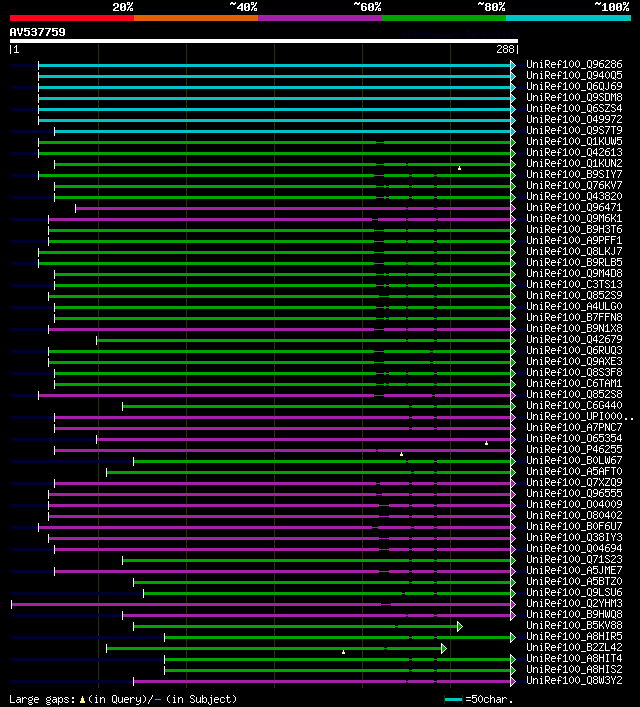Open hit UniRef100_B9SIY7
This screenshot has height=707, width=640.
coord(574,174)
